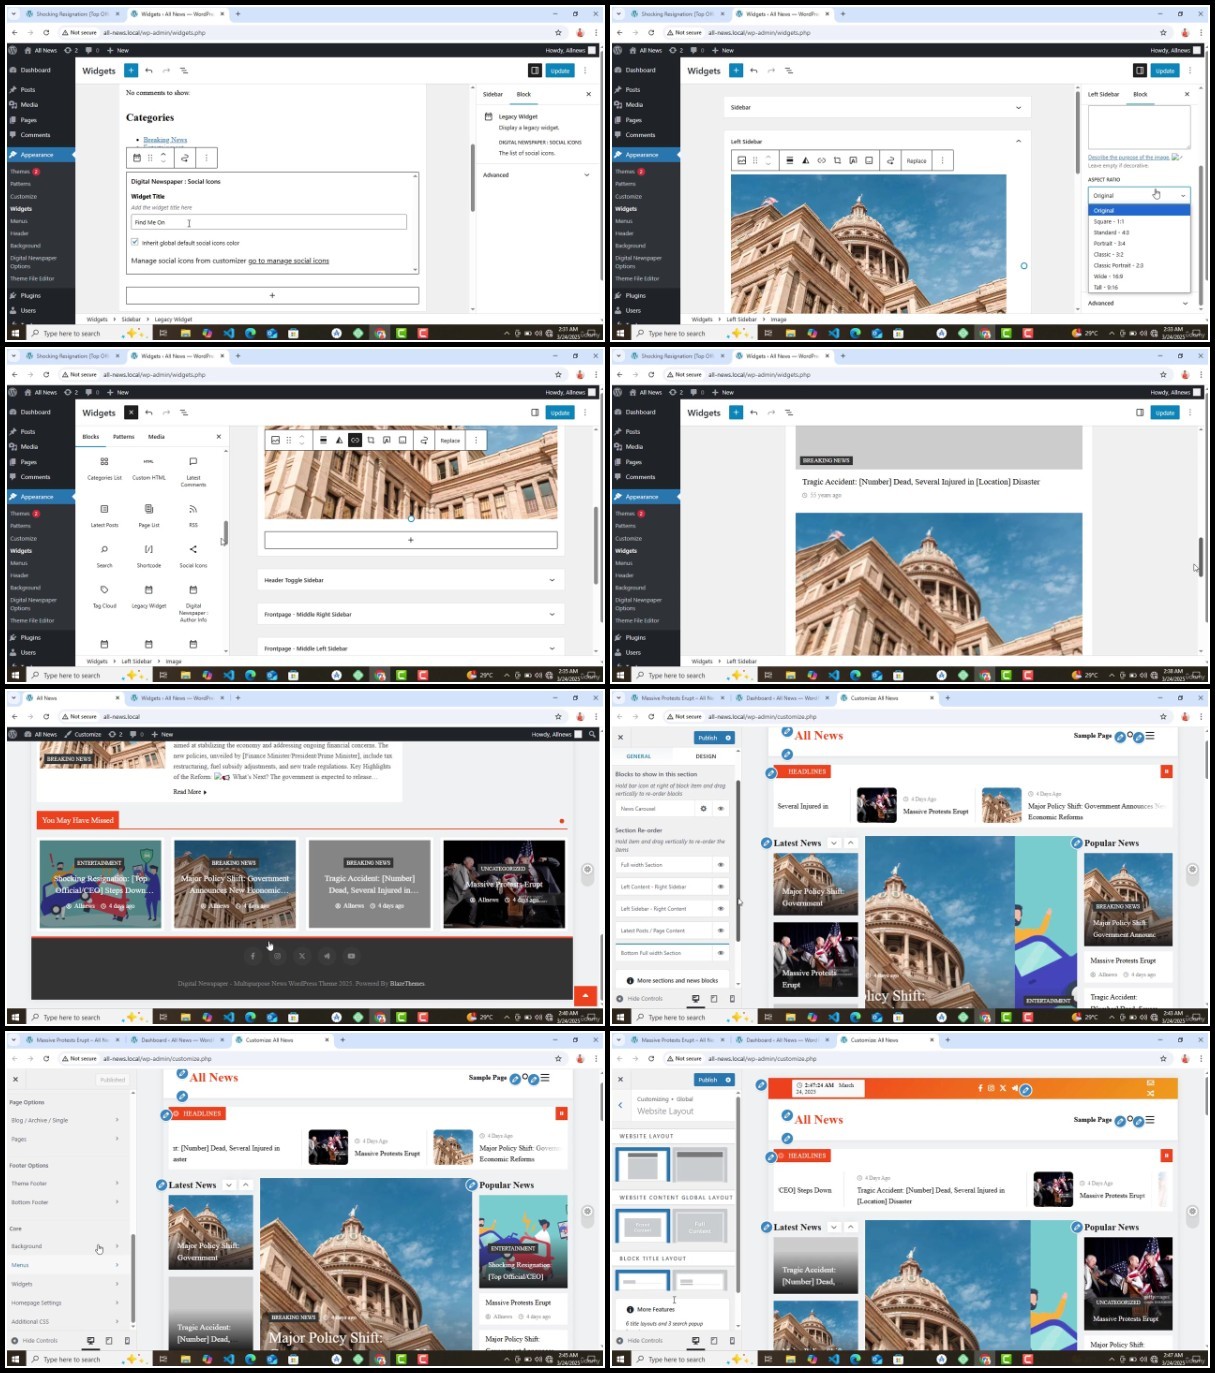The width and height of the screenshot is (1215, 1373).
Task: Choose RSS block in Blocks inserter
Action: point(193,514)
